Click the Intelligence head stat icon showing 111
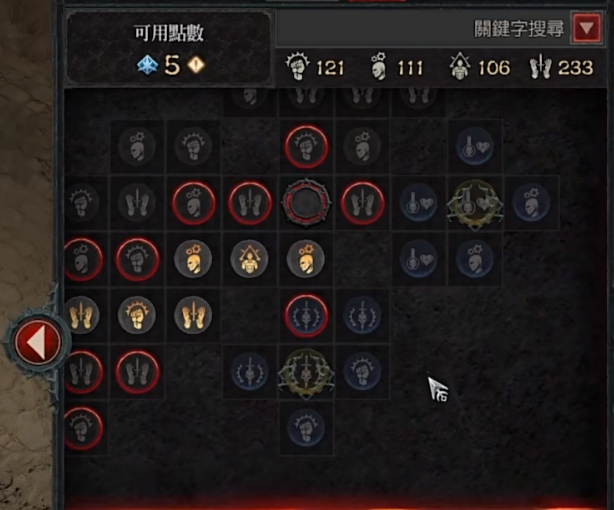614x510 pixels. click(x=379, y=67)
